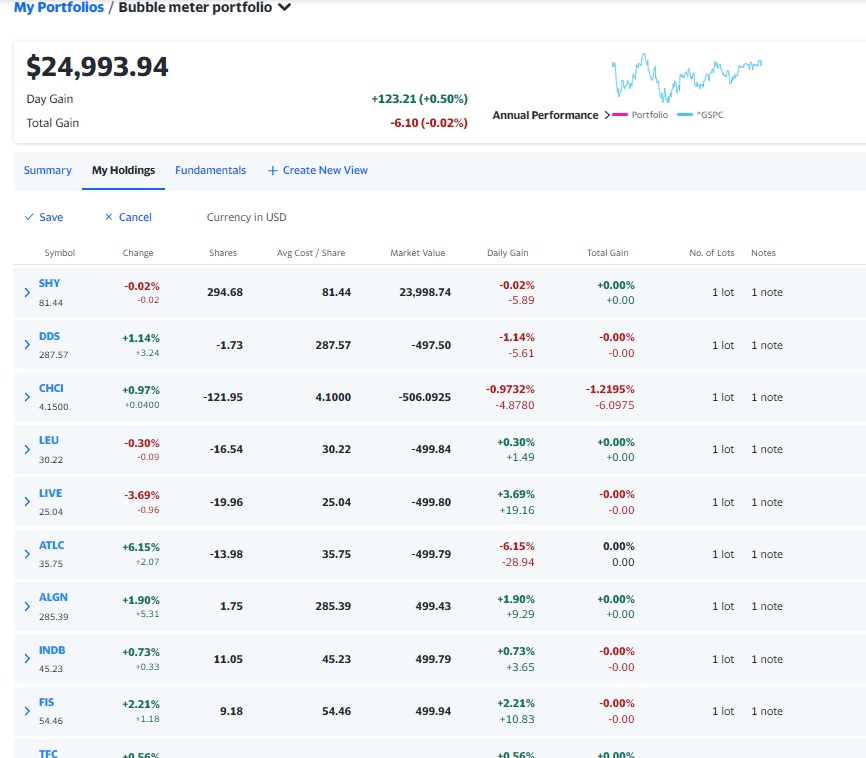
Task: Open the Fundamentals tab
Action: pyautogui.click(x=210, y=170)
